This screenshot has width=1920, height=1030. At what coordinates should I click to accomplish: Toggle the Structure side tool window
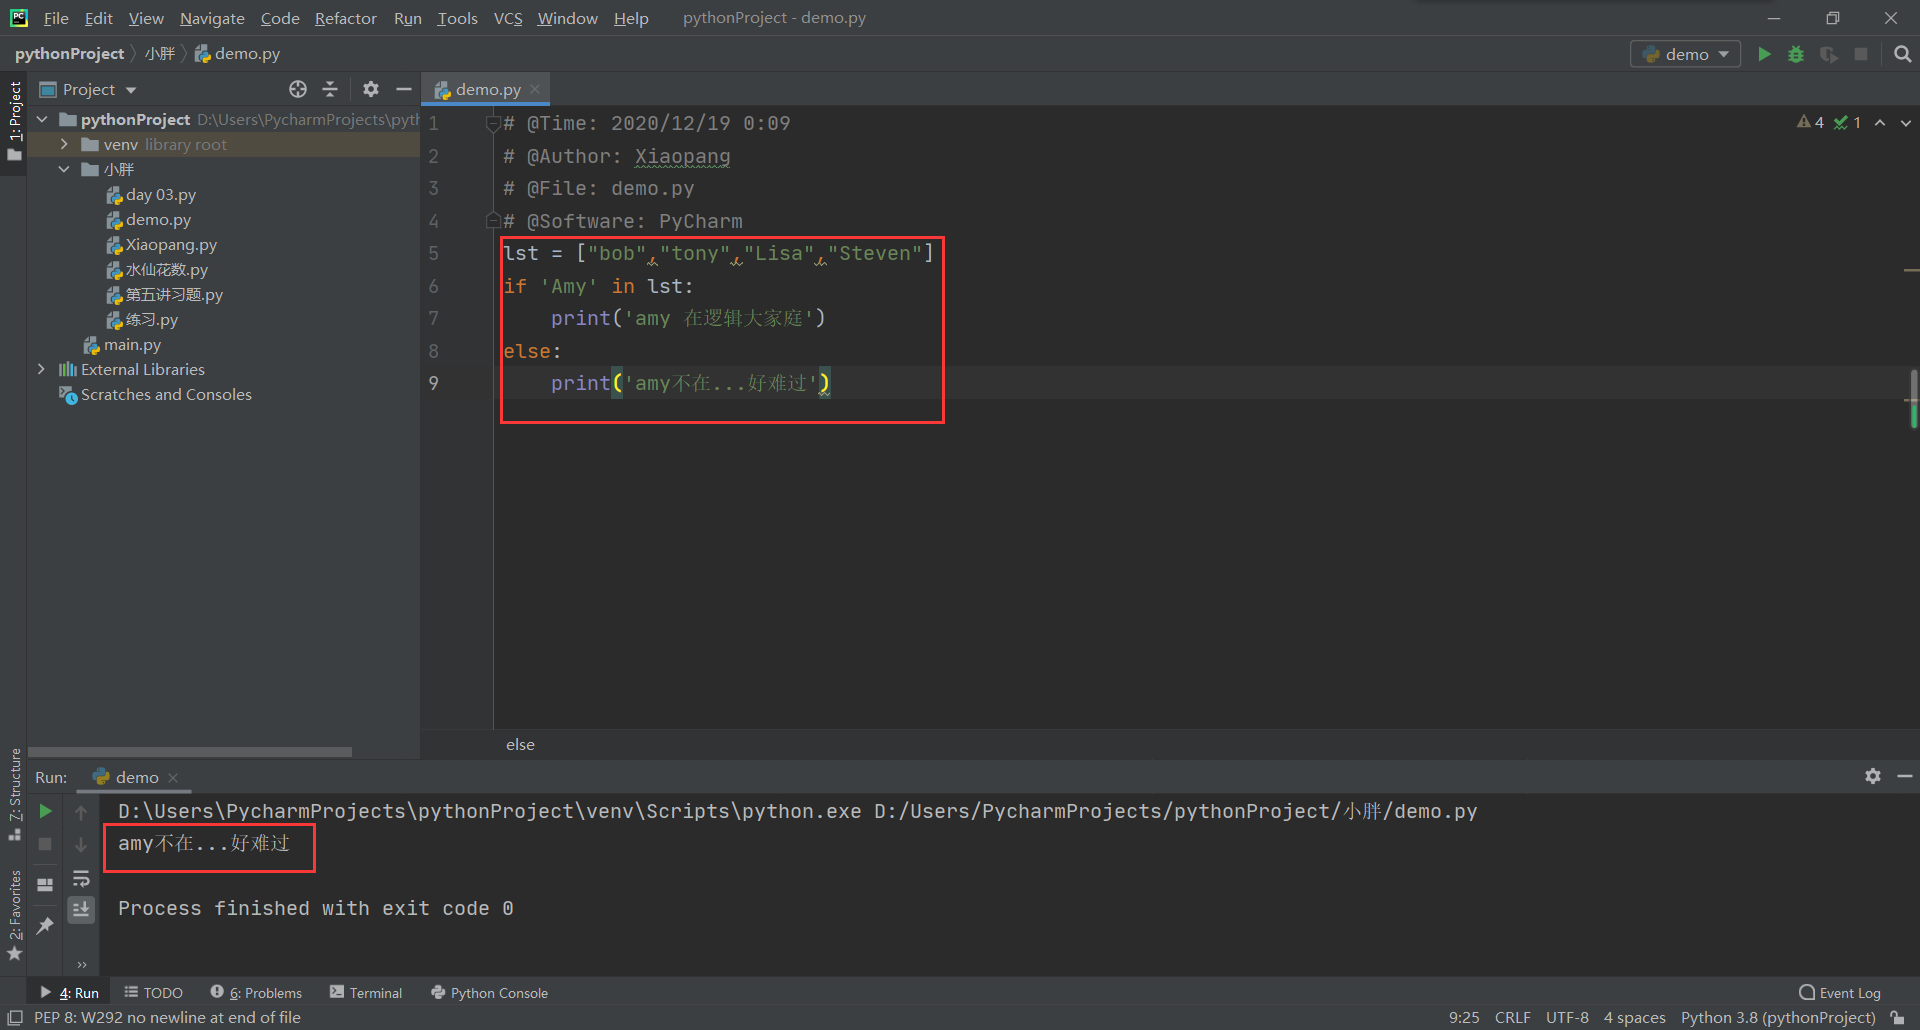click(14, 793)
